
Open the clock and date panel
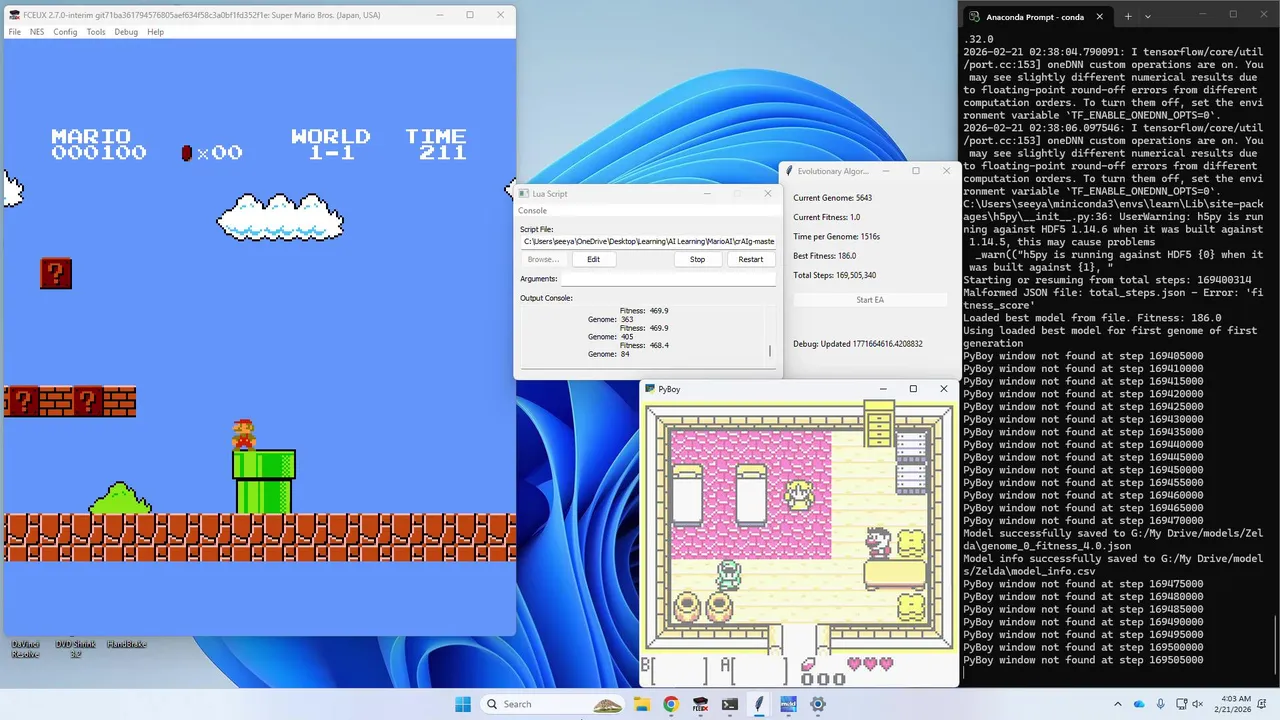1235,704
